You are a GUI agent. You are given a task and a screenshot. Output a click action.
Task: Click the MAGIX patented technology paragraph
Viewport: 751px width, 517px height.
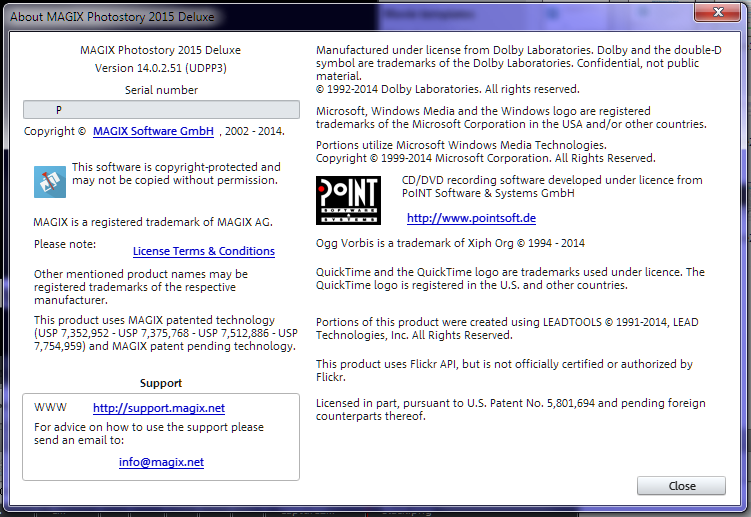coord(166,333)
